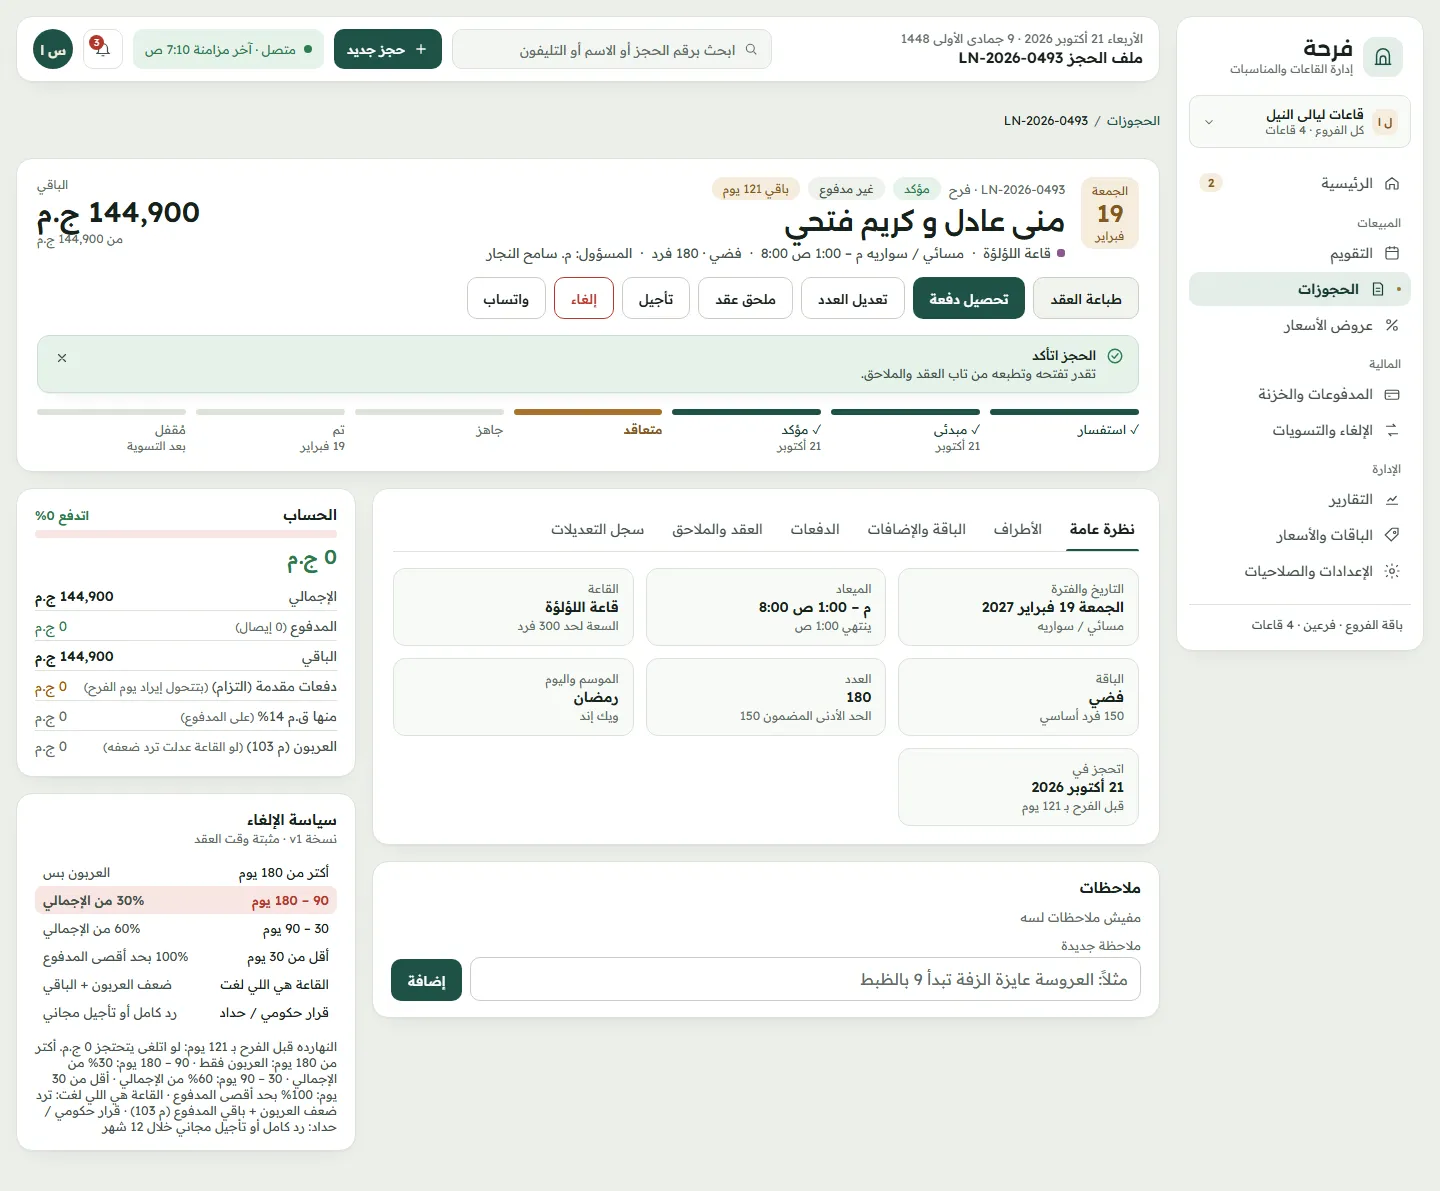Open the الباقة والإضافات tab
This screenshot has height=1191, width=1440.
[x=916, y=529]
